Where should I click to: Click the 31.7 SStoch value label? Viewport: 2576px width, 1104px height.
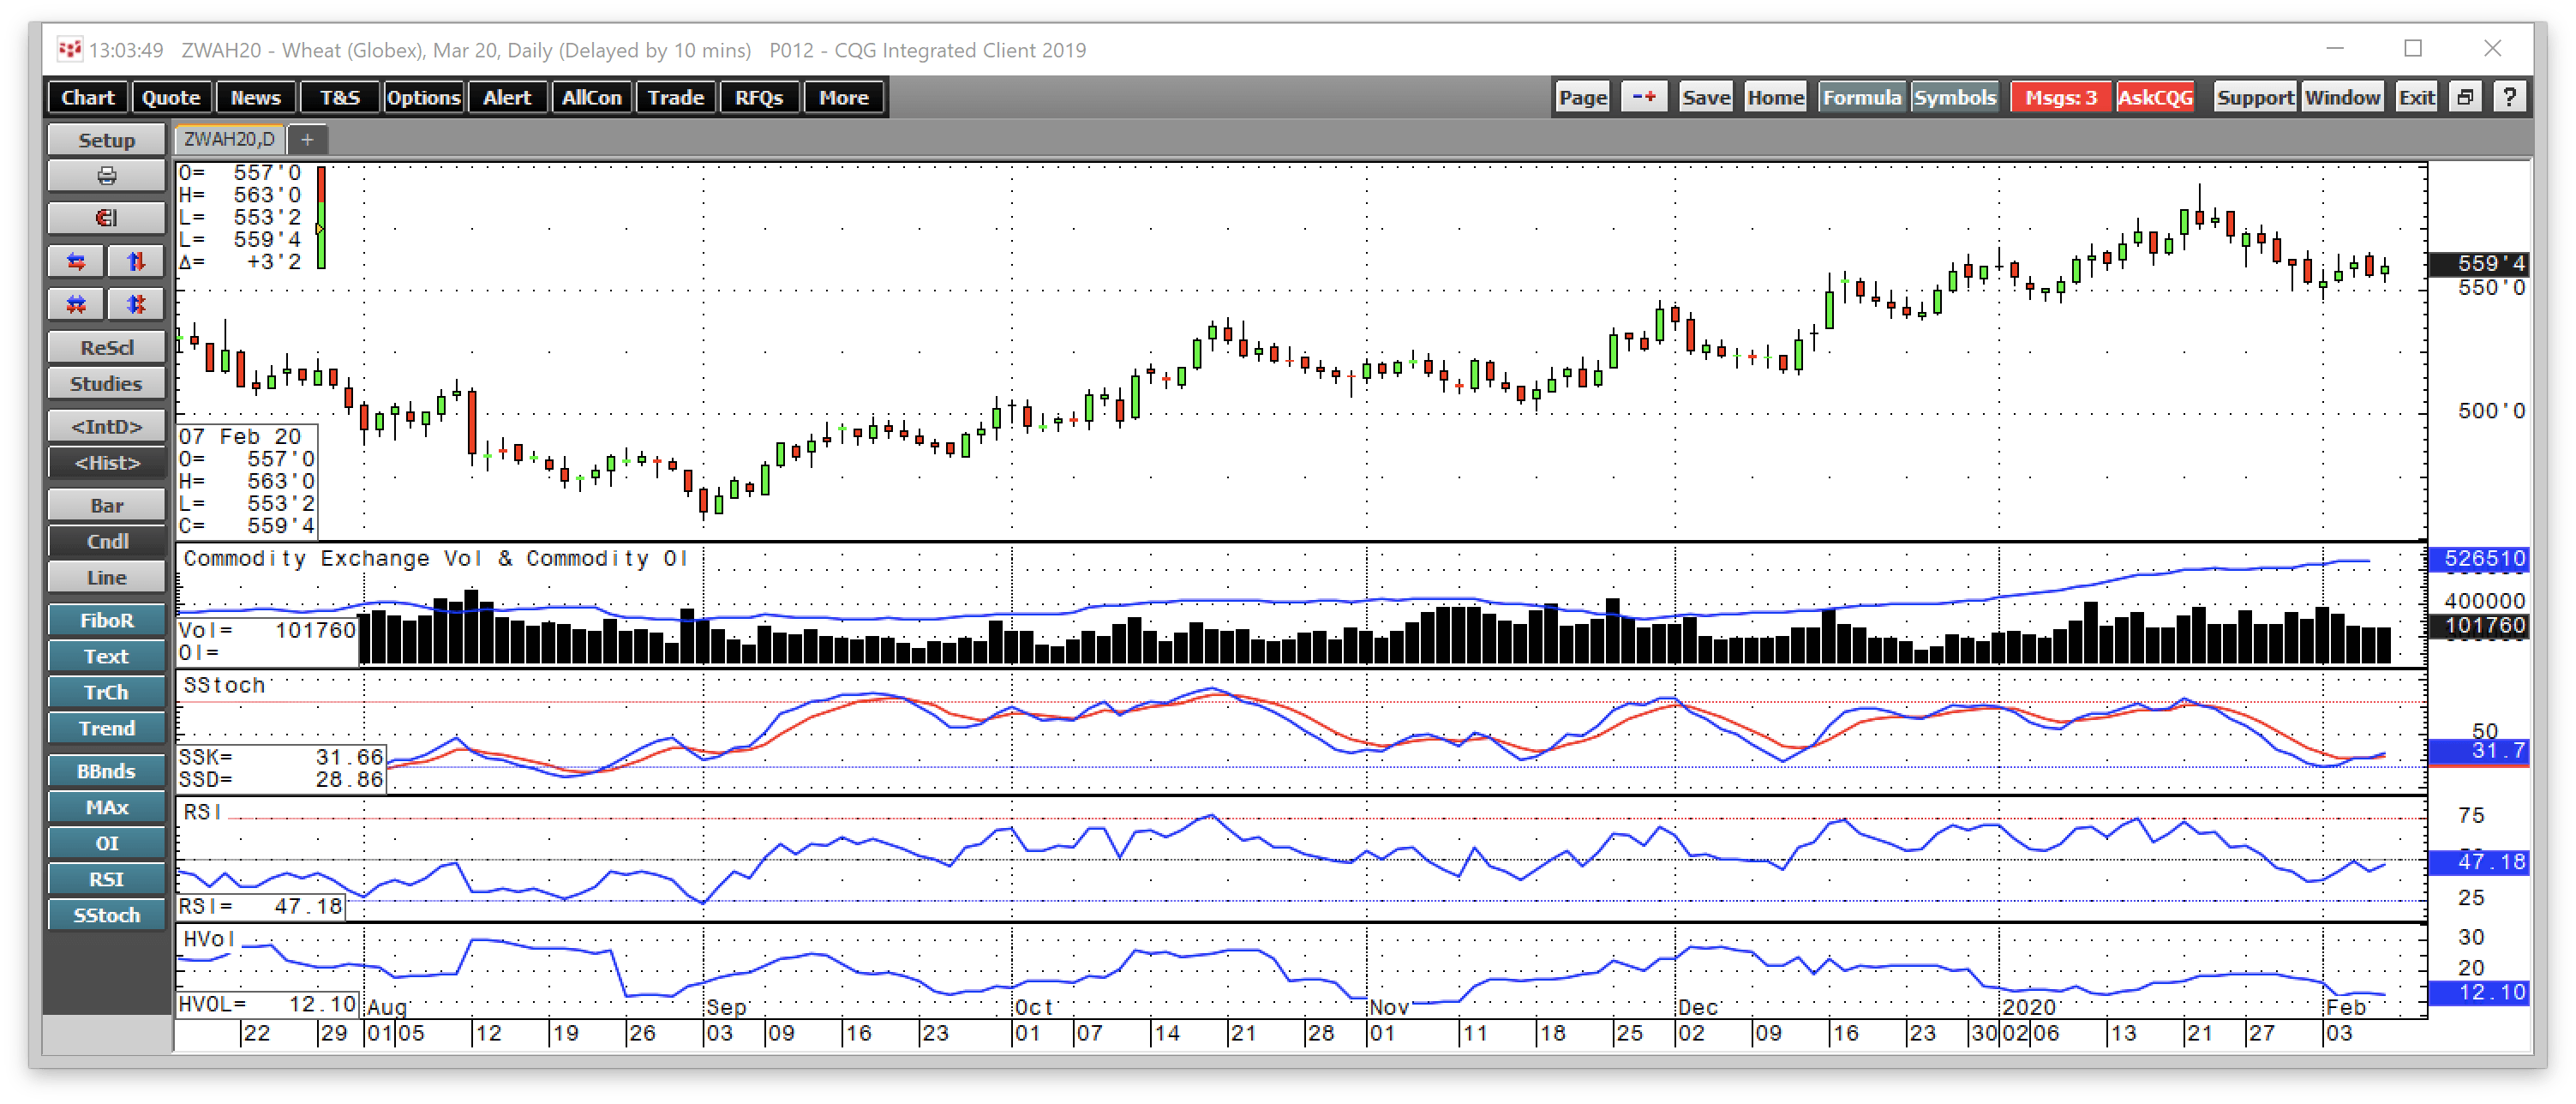[x=2479, y=751]
